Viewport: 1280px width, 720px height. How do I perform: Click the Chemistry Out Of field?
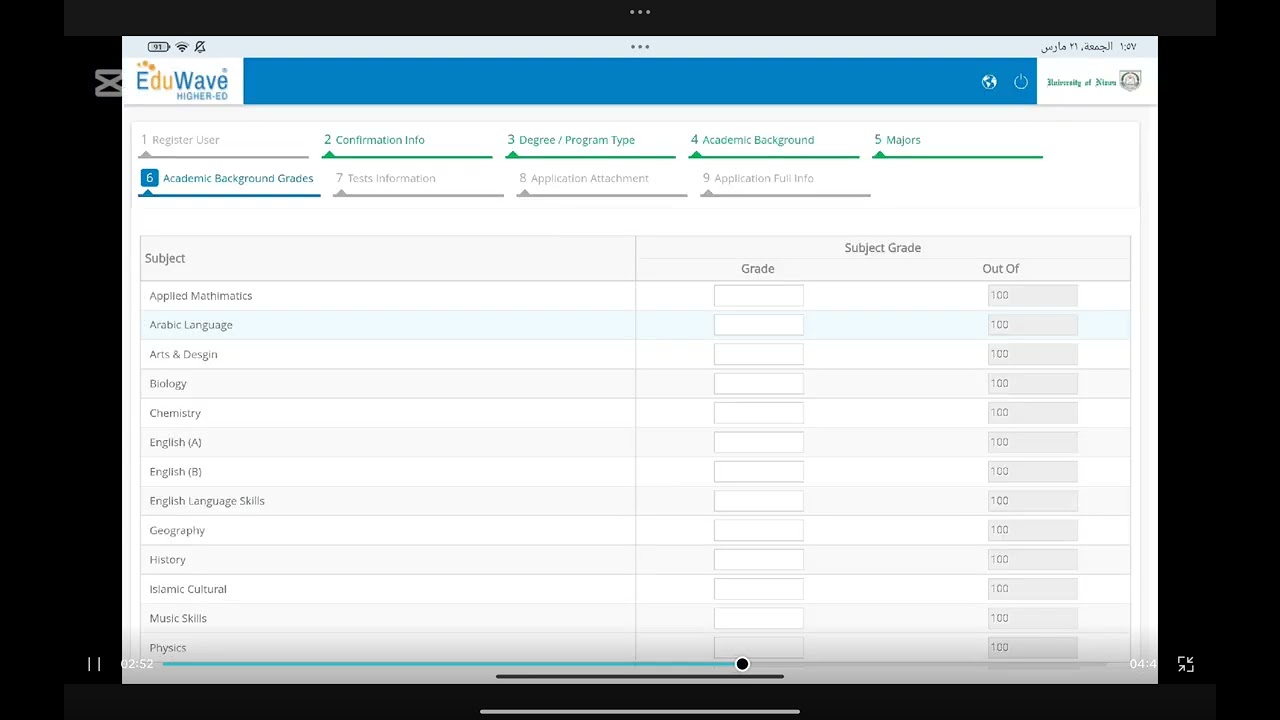[x=1033, y=412]
